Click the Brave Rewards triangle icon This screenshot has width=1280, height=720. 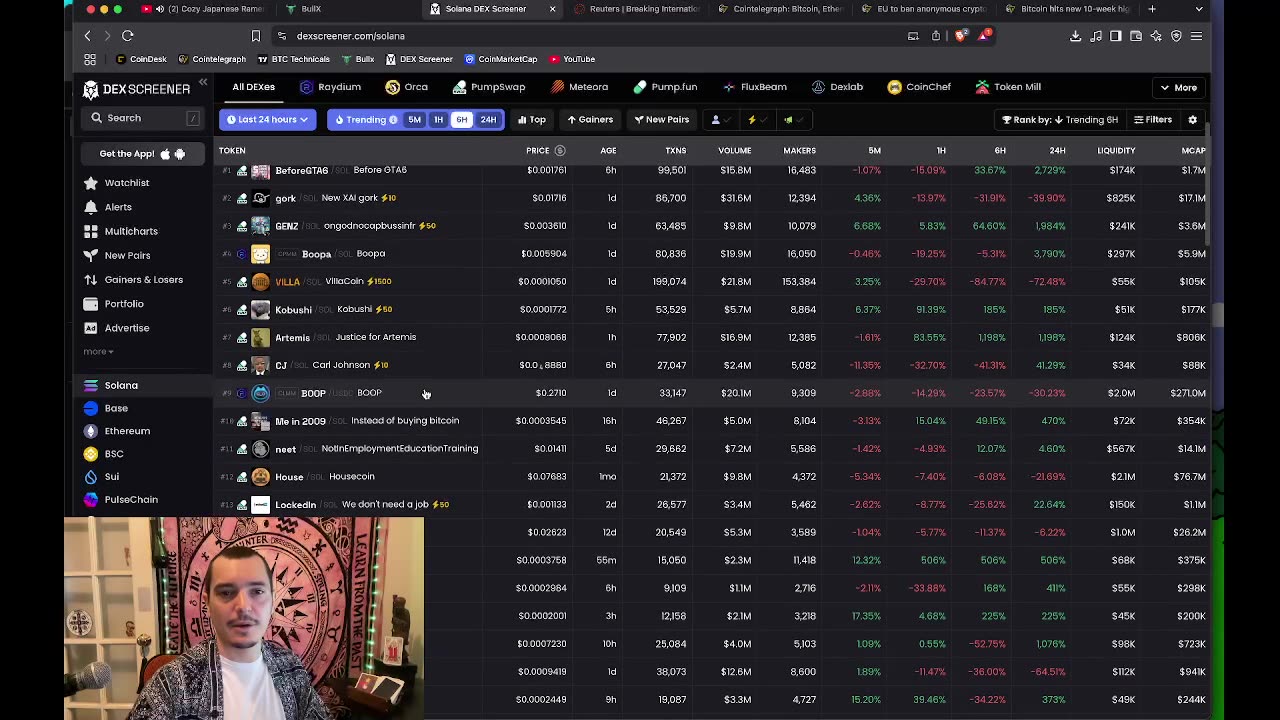(986, 36)
